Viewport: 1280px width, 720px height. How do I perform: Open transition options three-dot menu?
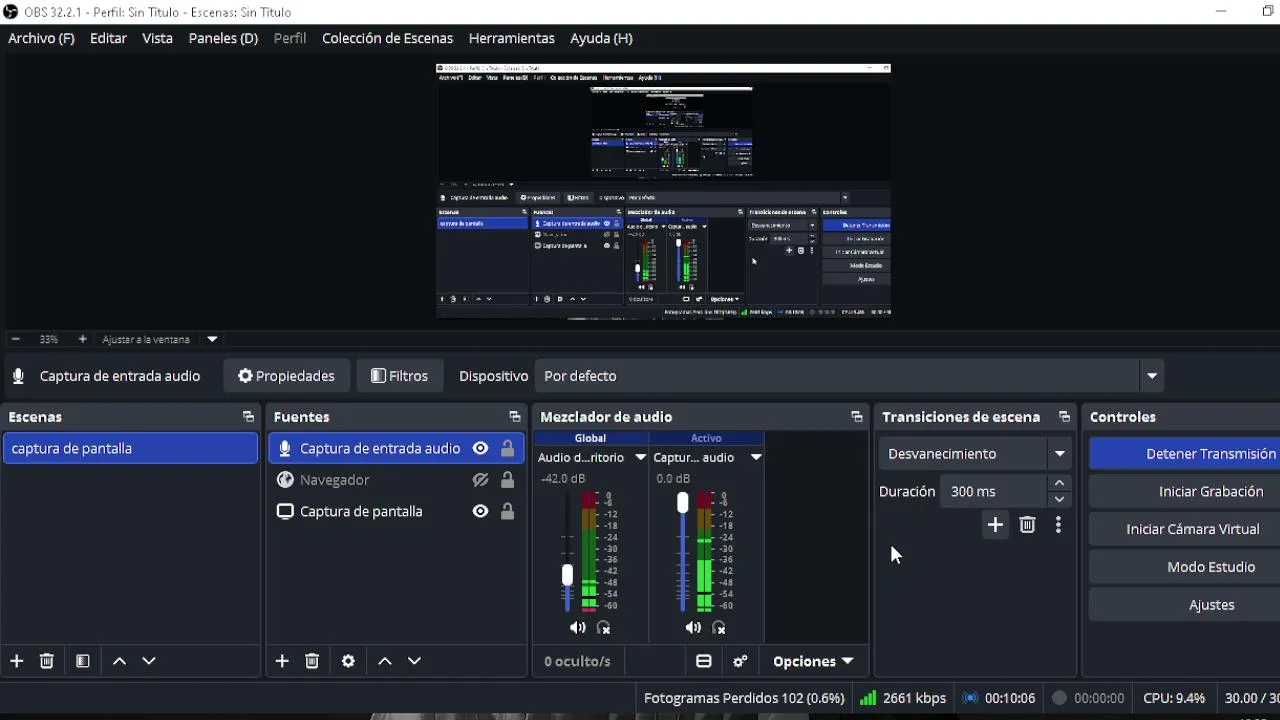pyautogui.click(x=1058, y=525)
